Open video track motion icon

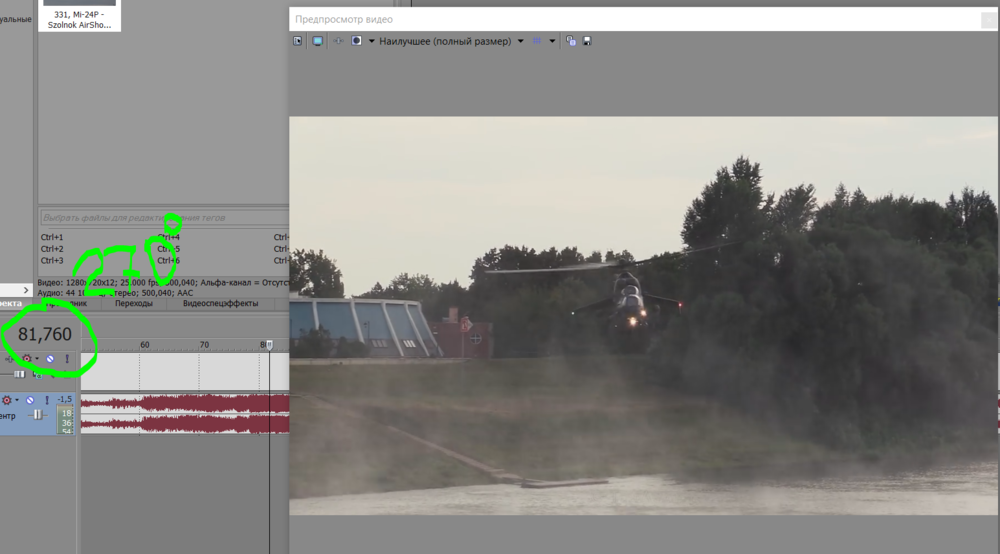pyautogui.click(x=10, y=359)
